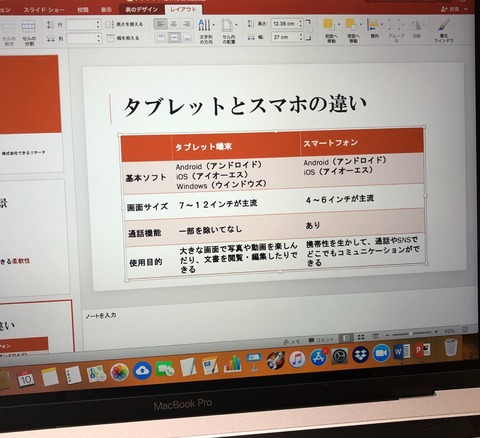Click the スマートフォン header cell

(x=362, y=143)
